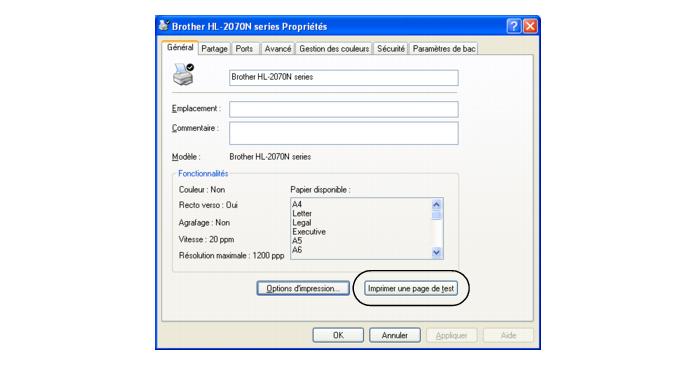Click the 'Vitesse : 20 ppm' text
This screenshot has width=696, height=365.
coord(206,239)
